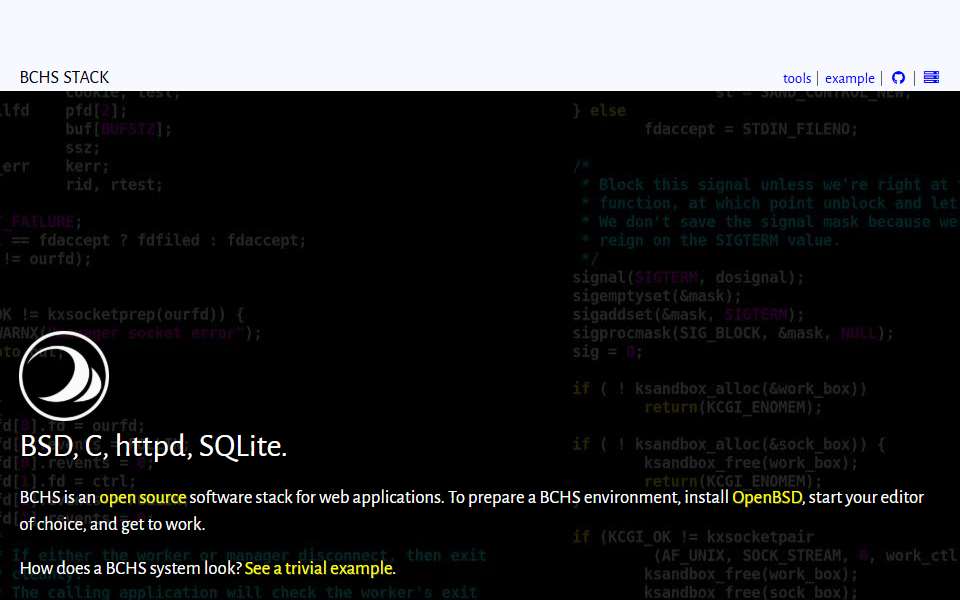Click the BSD, C, httpd, SQLite heading

pyautogui.click(x=153, y=446)
